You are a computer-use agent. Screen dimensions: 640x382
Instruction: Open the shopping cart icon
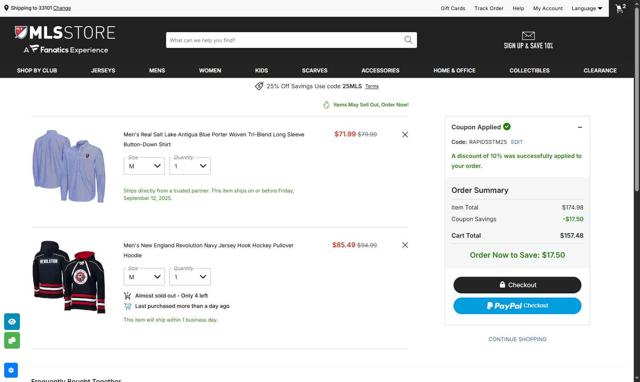[x=620, y=8]
